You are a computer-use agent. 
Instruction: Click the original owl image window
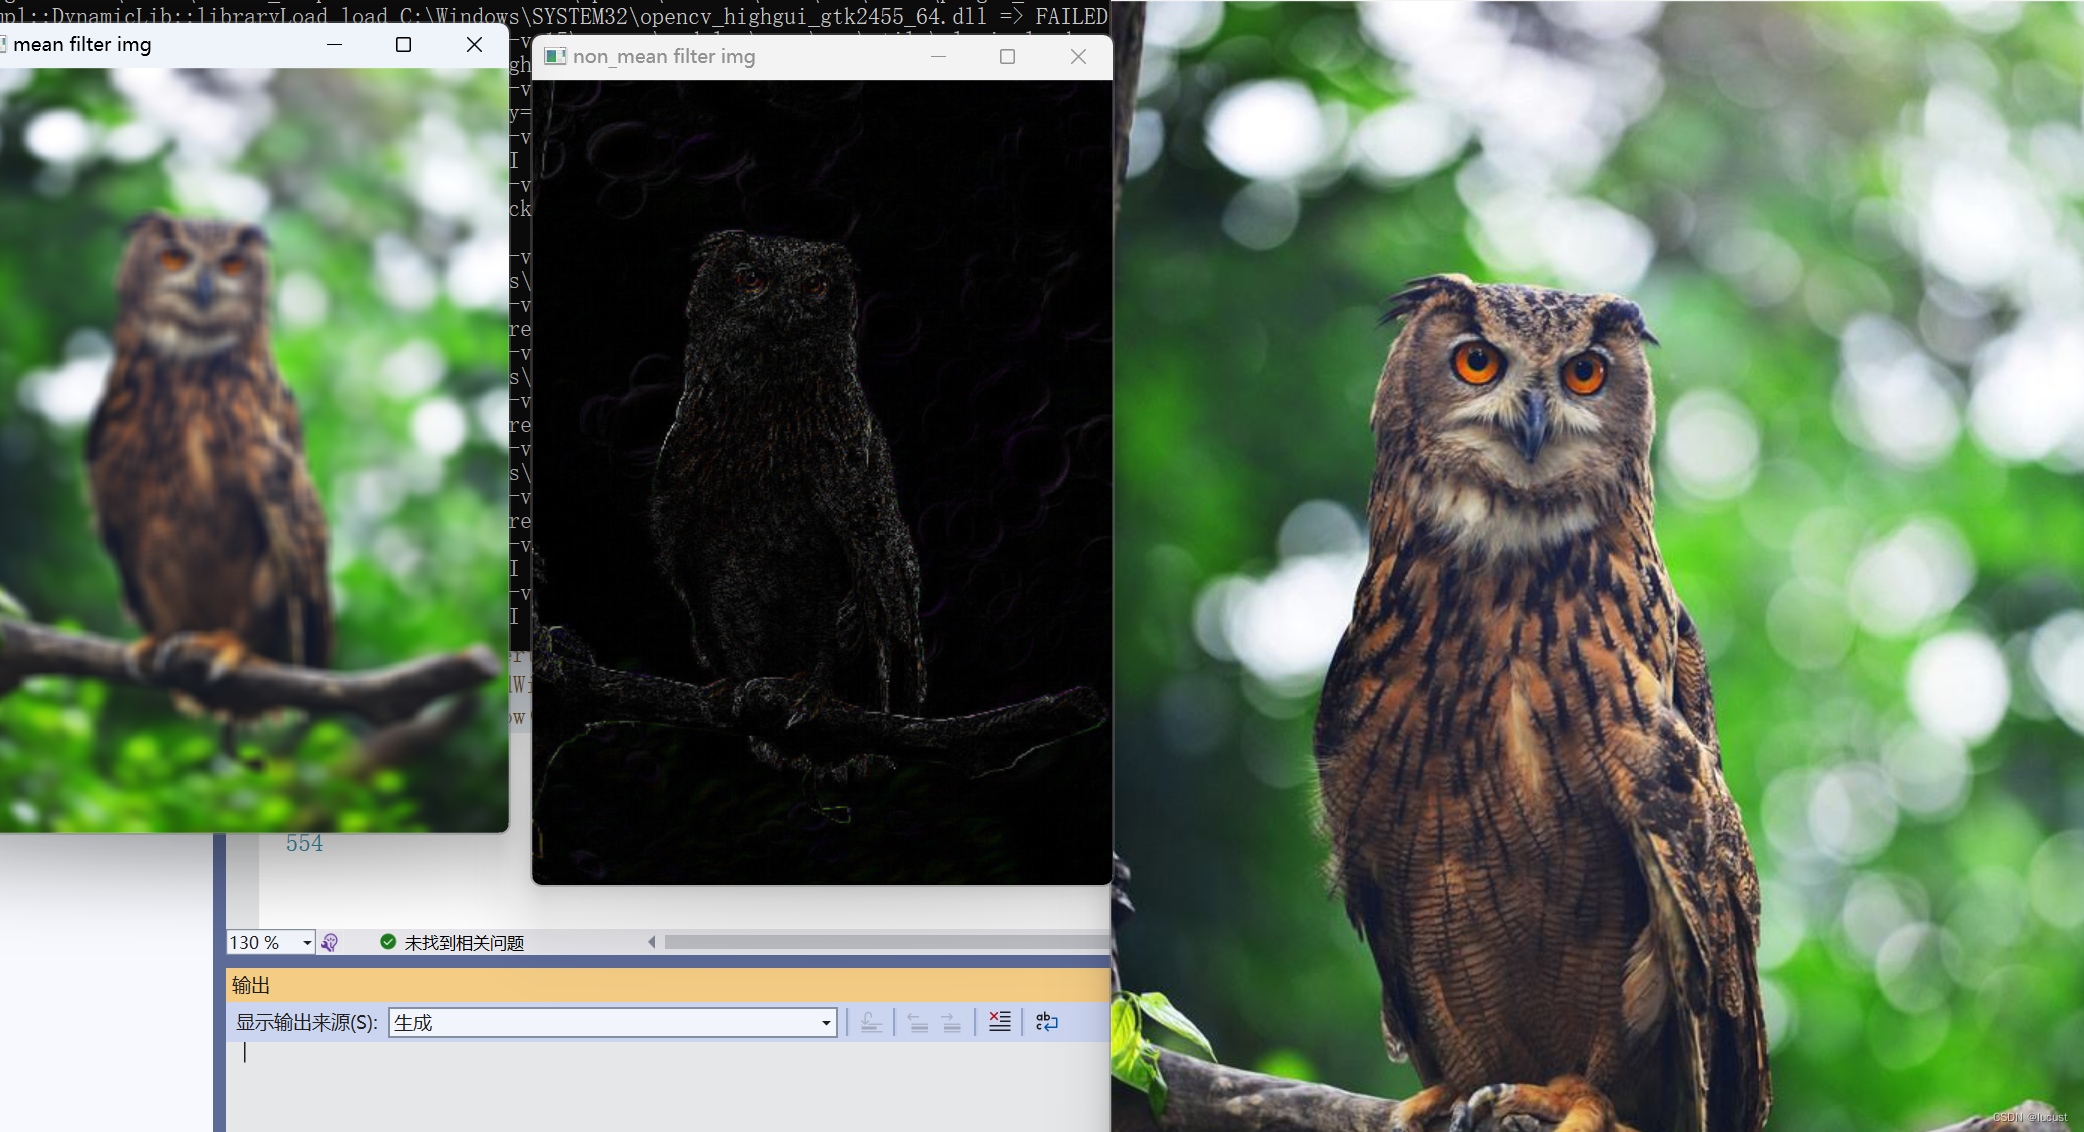coord(1600,600)
